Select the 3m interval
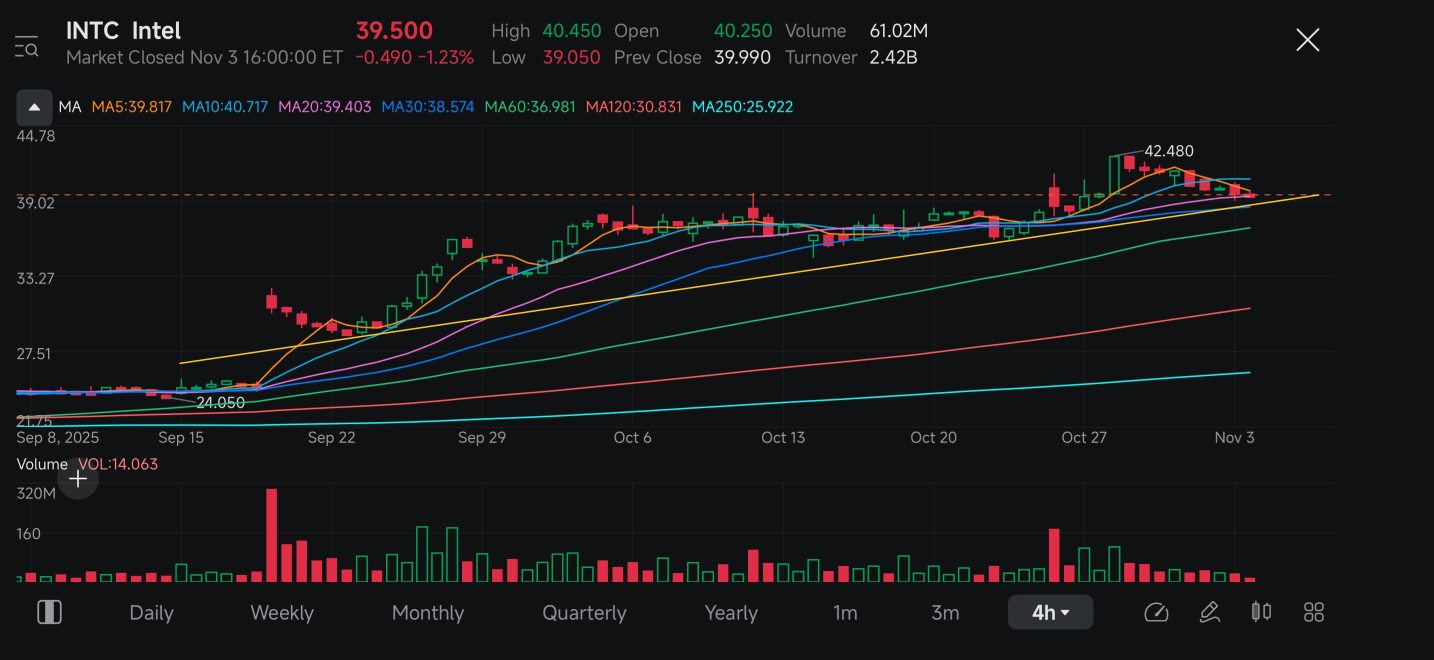1434x660 pixels. click(x=945, y=613)
